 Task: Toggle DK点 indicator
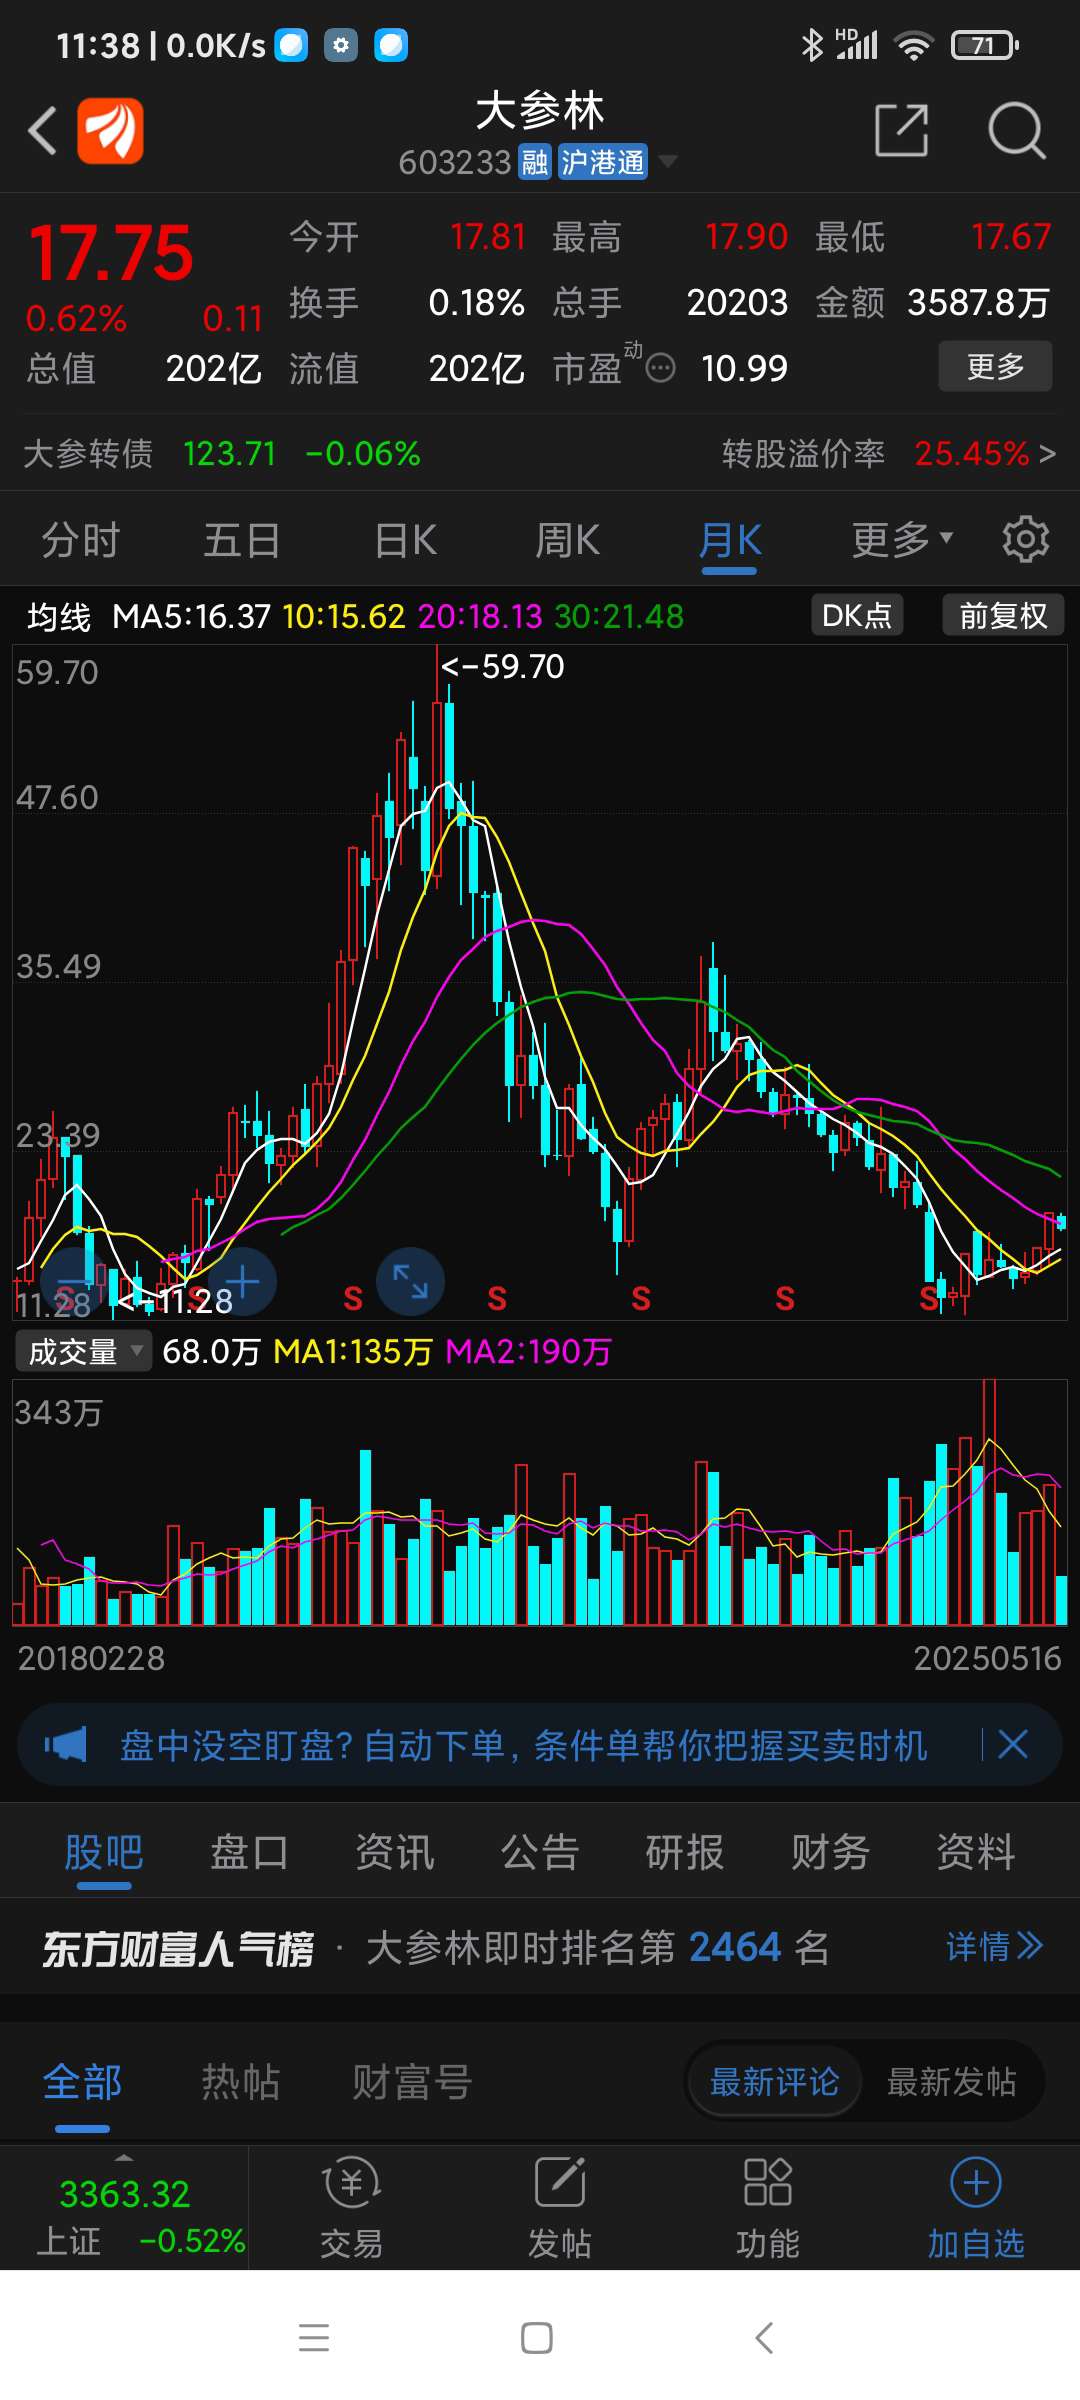(x=857, y=615)
